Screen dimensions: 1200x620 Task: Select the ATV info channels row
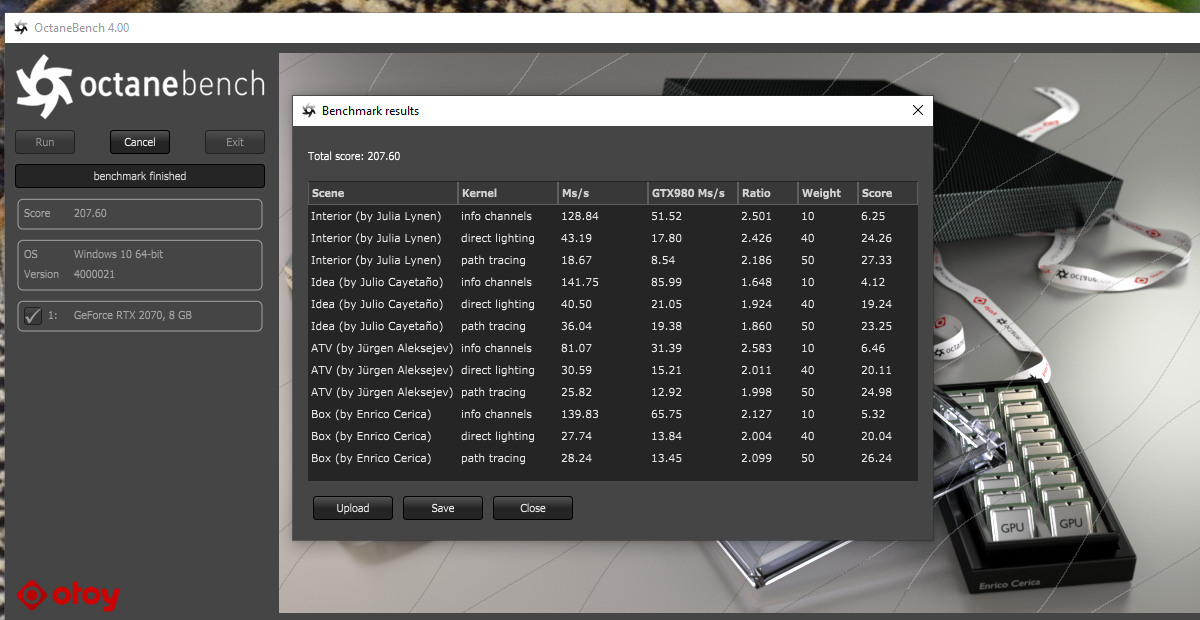(613, 348)
